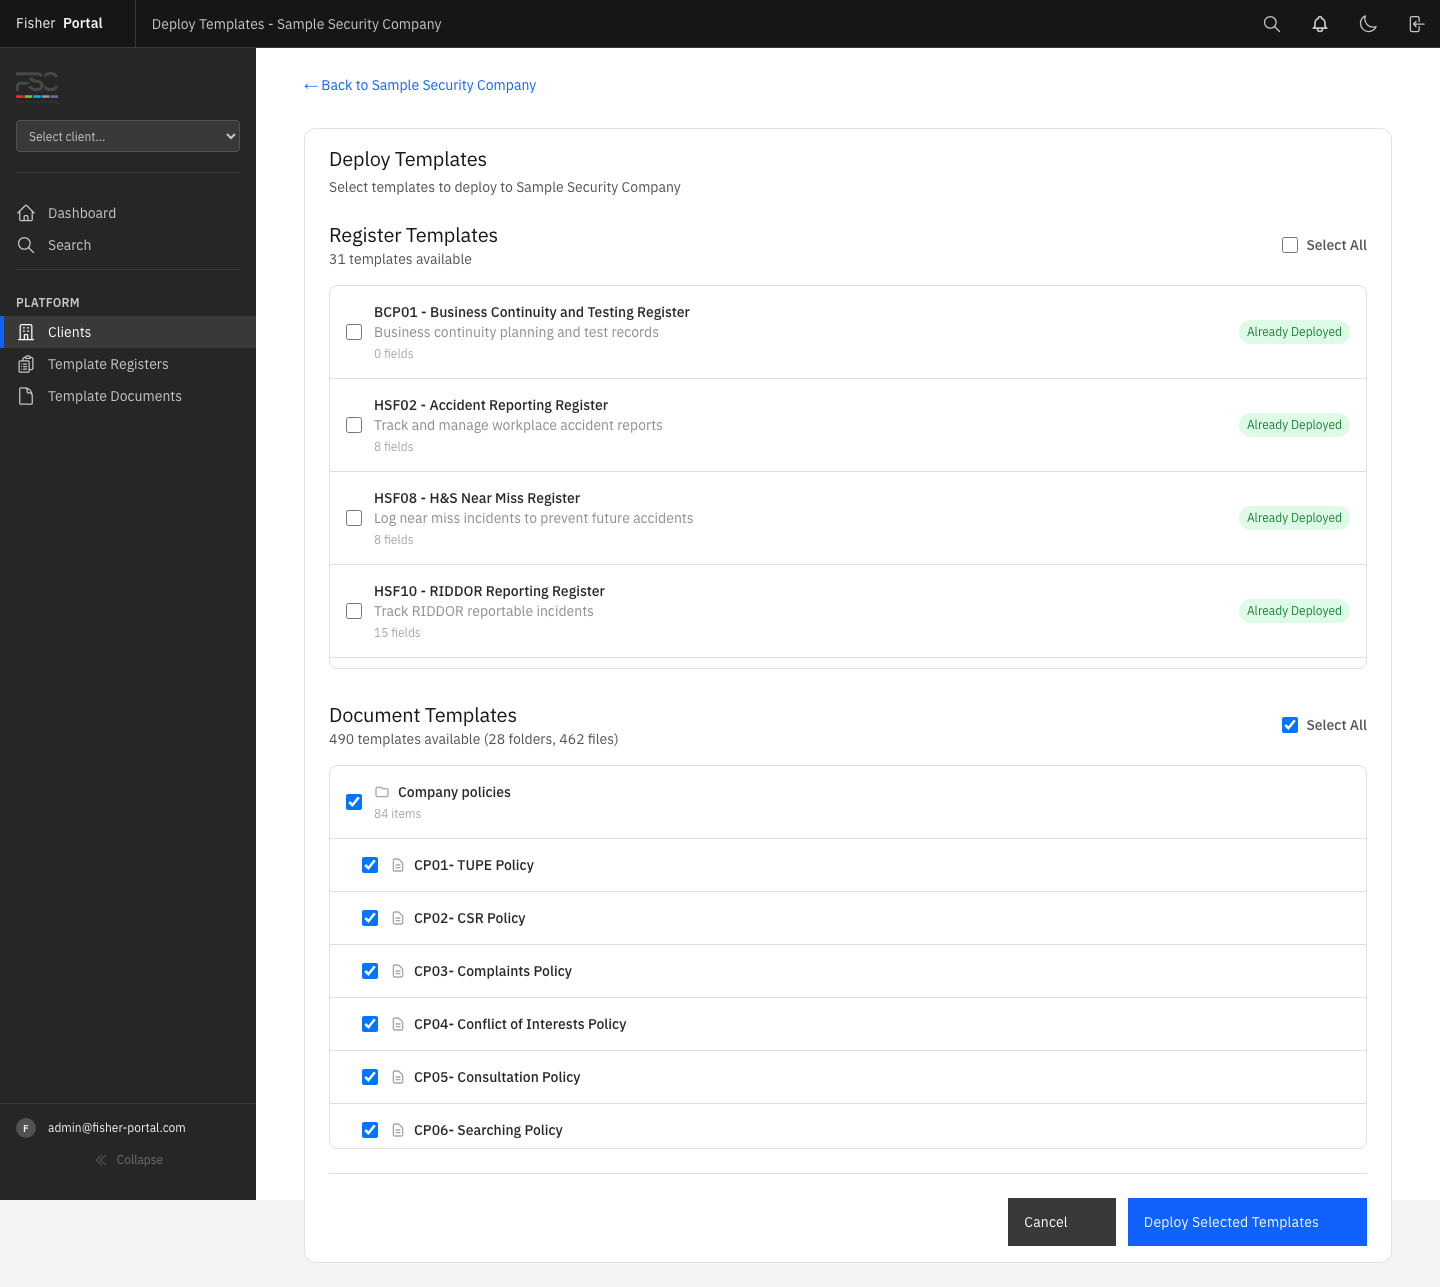Click the logout icon in the top right

[x=1415, y=23]
